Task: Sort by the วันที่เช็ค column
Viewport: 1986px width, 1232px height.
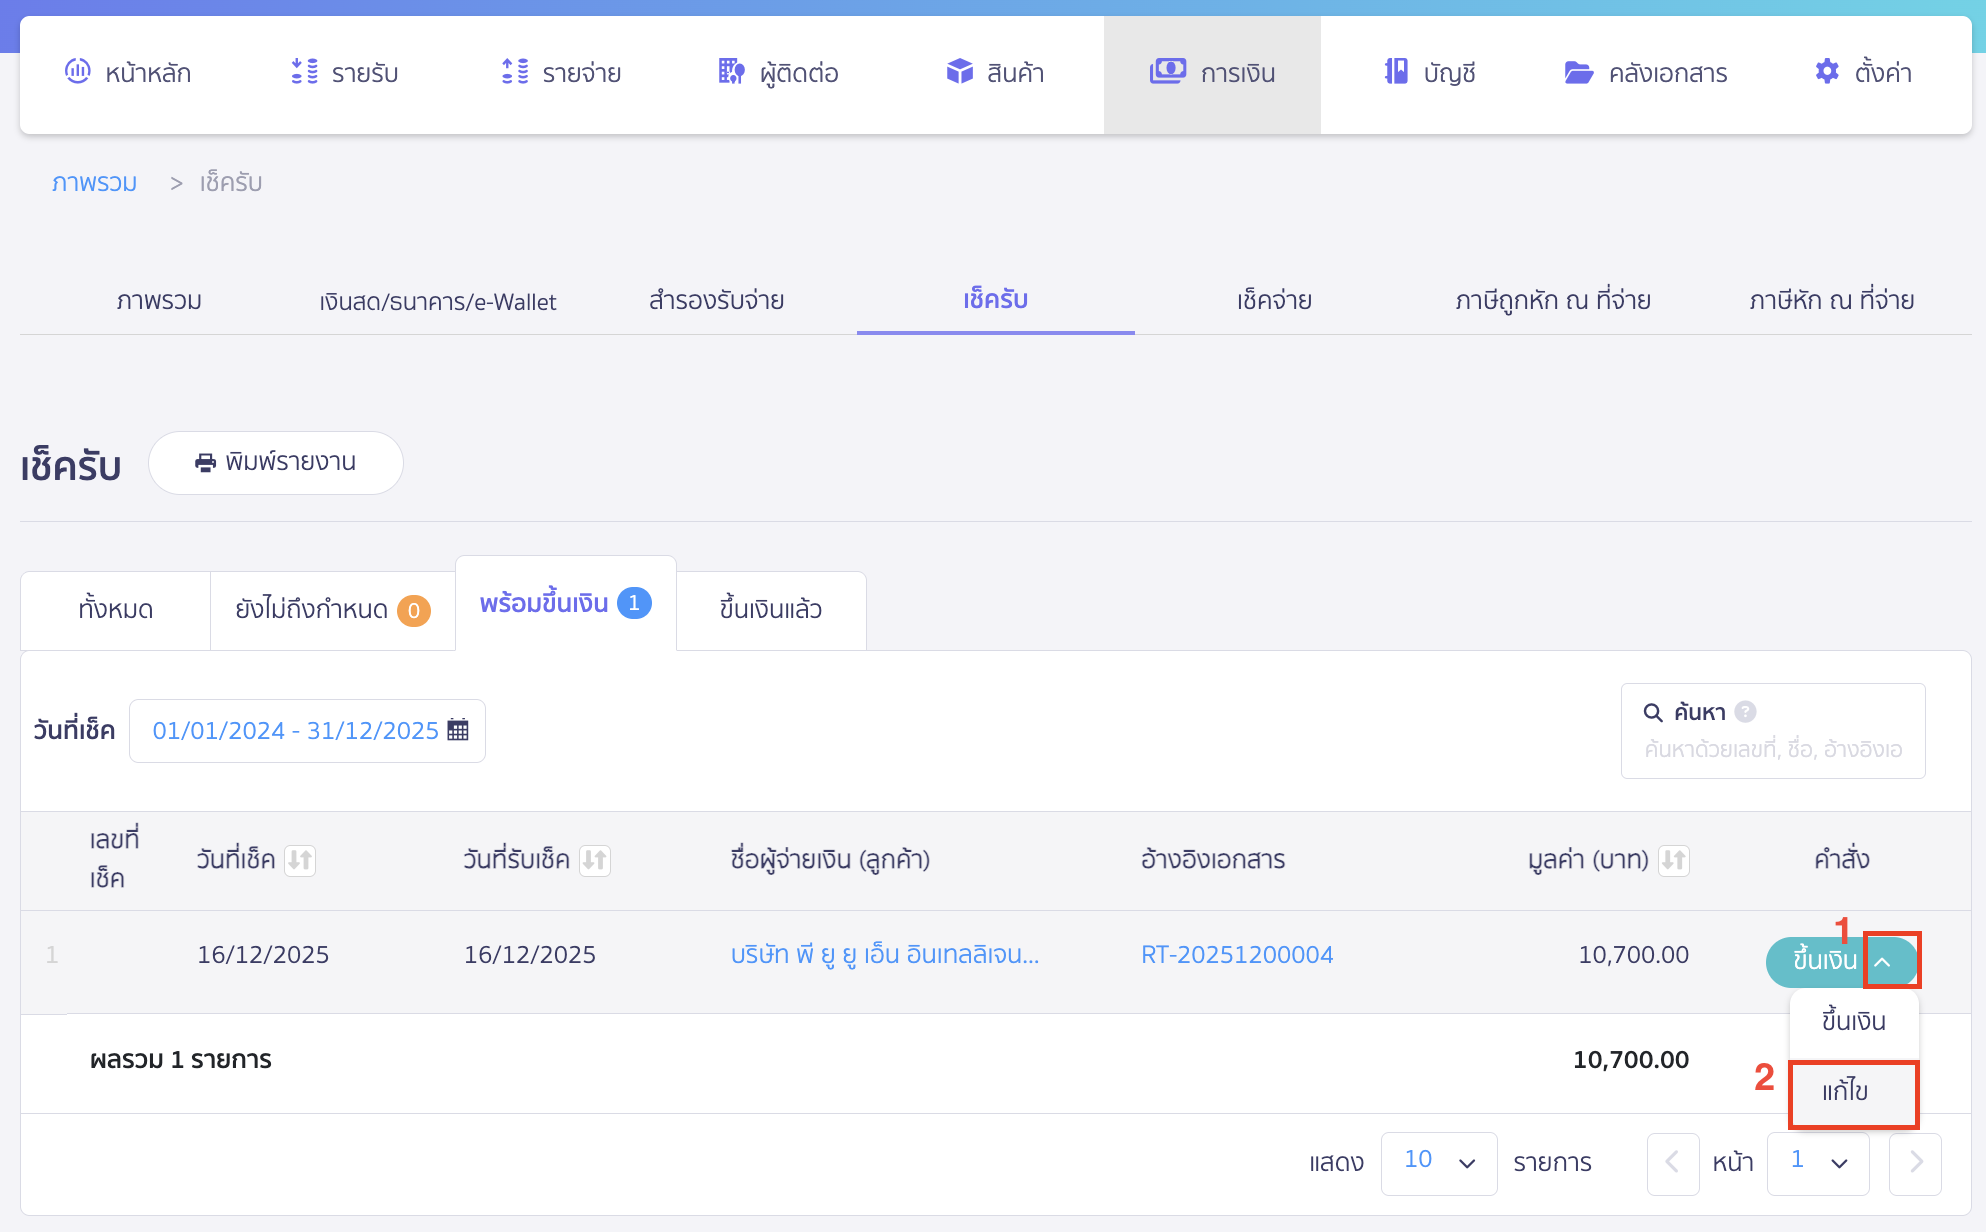Action: click(300, 860)
